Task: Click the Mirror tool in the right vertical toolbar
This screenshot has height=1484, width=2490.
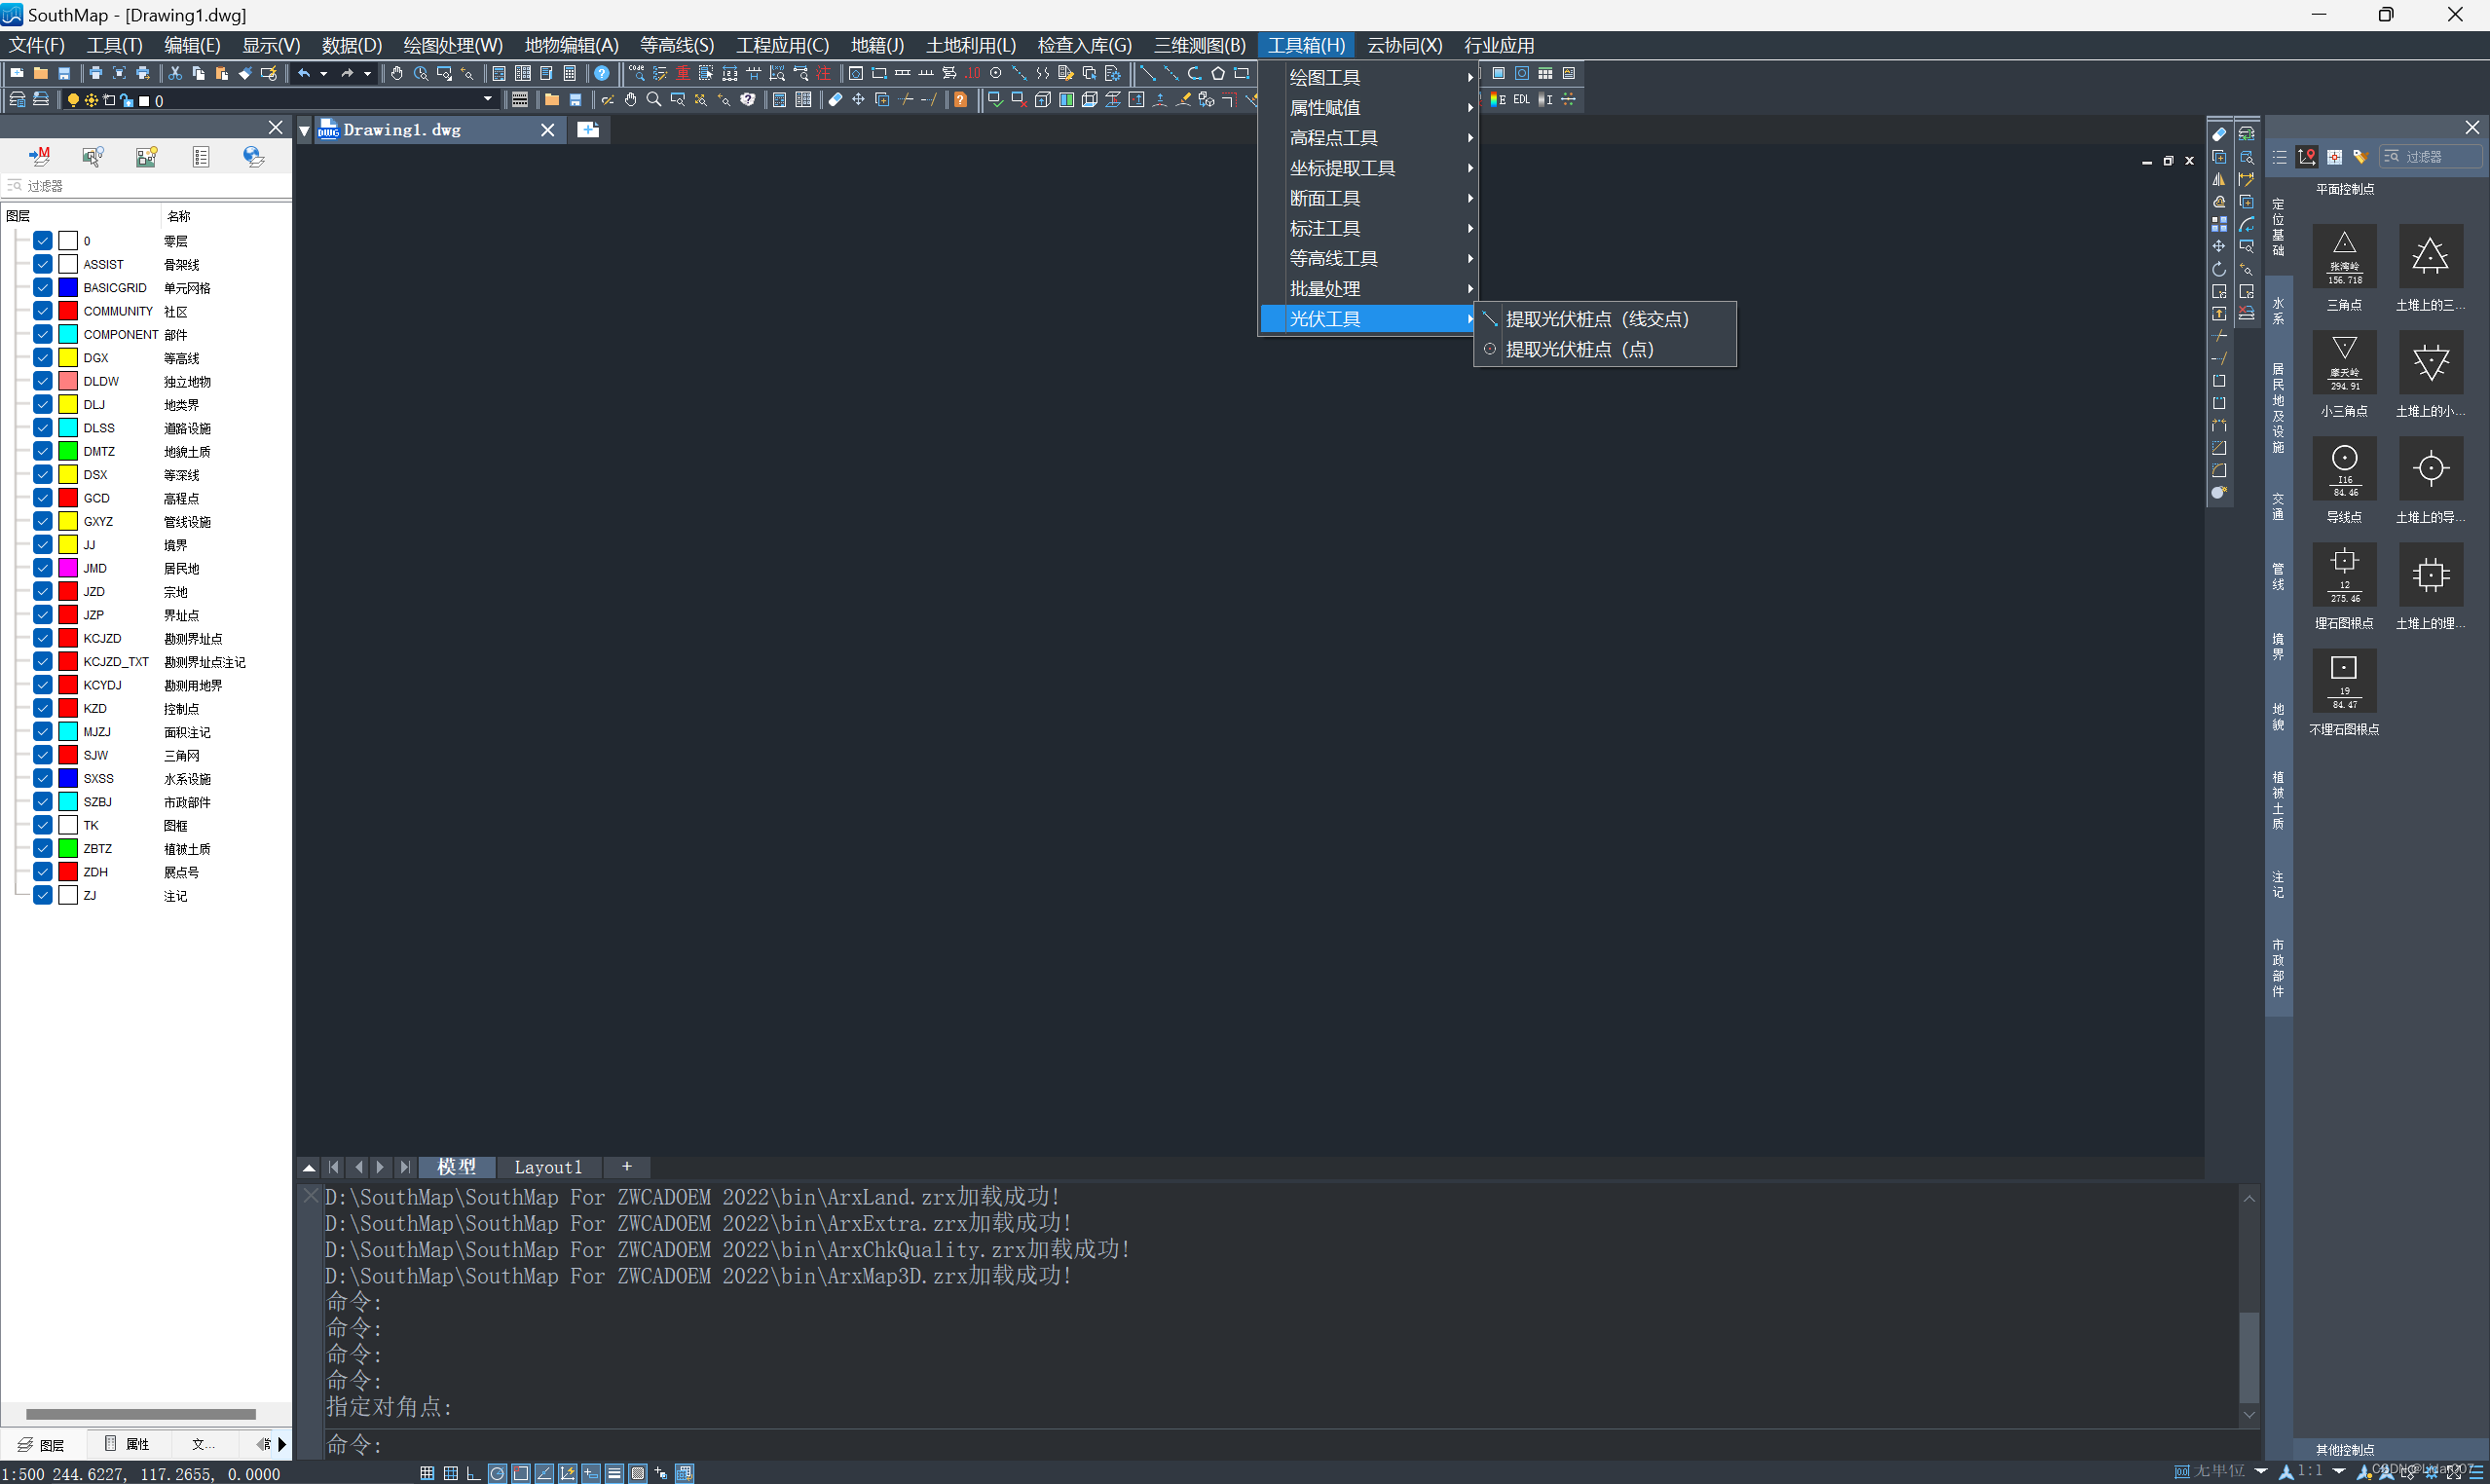Action: tap(2218, 179)
